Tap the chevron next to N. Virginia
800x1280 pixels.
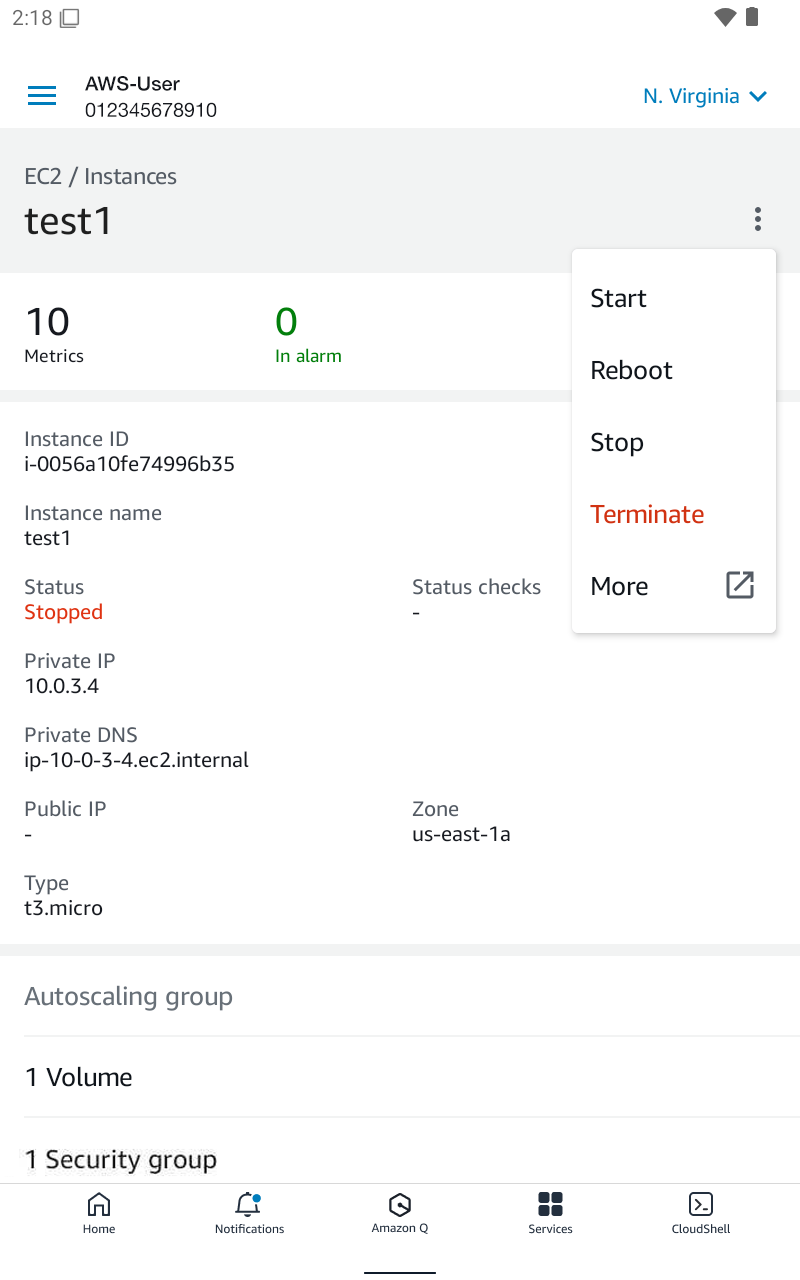point(758,97)
